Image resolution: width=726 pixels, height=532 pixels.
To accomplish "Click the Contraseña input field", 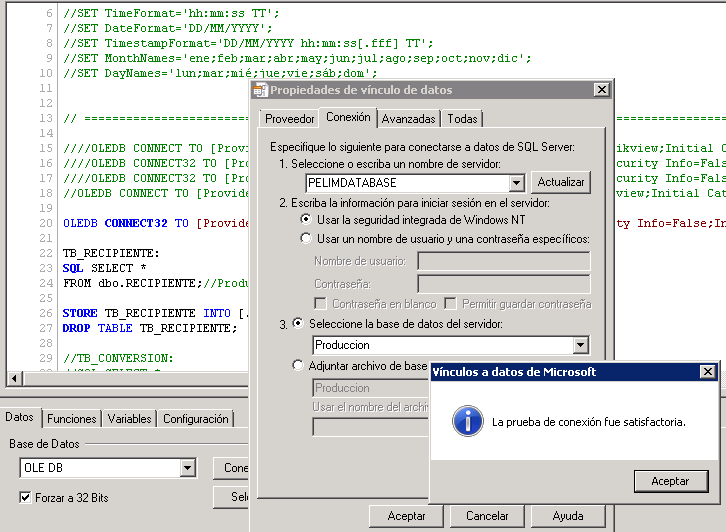I will point(504,283).
